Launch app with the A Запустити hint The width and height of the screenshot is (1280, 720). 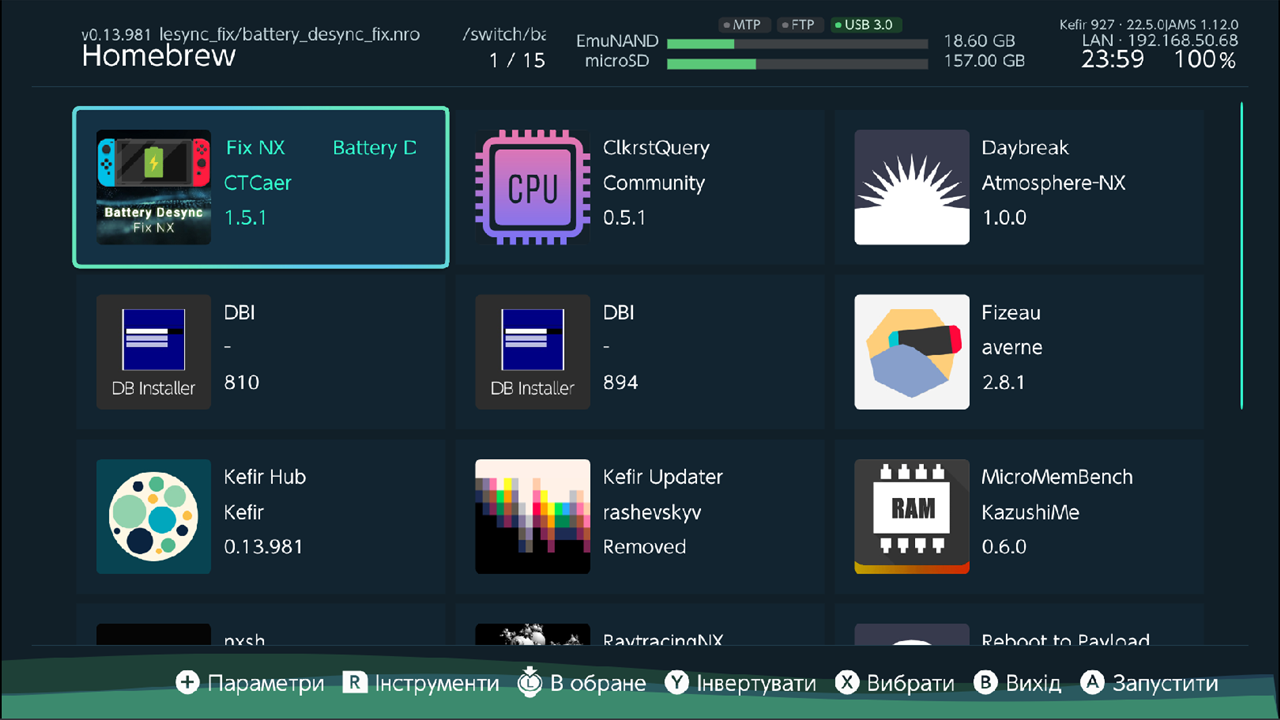(1149, 683)
